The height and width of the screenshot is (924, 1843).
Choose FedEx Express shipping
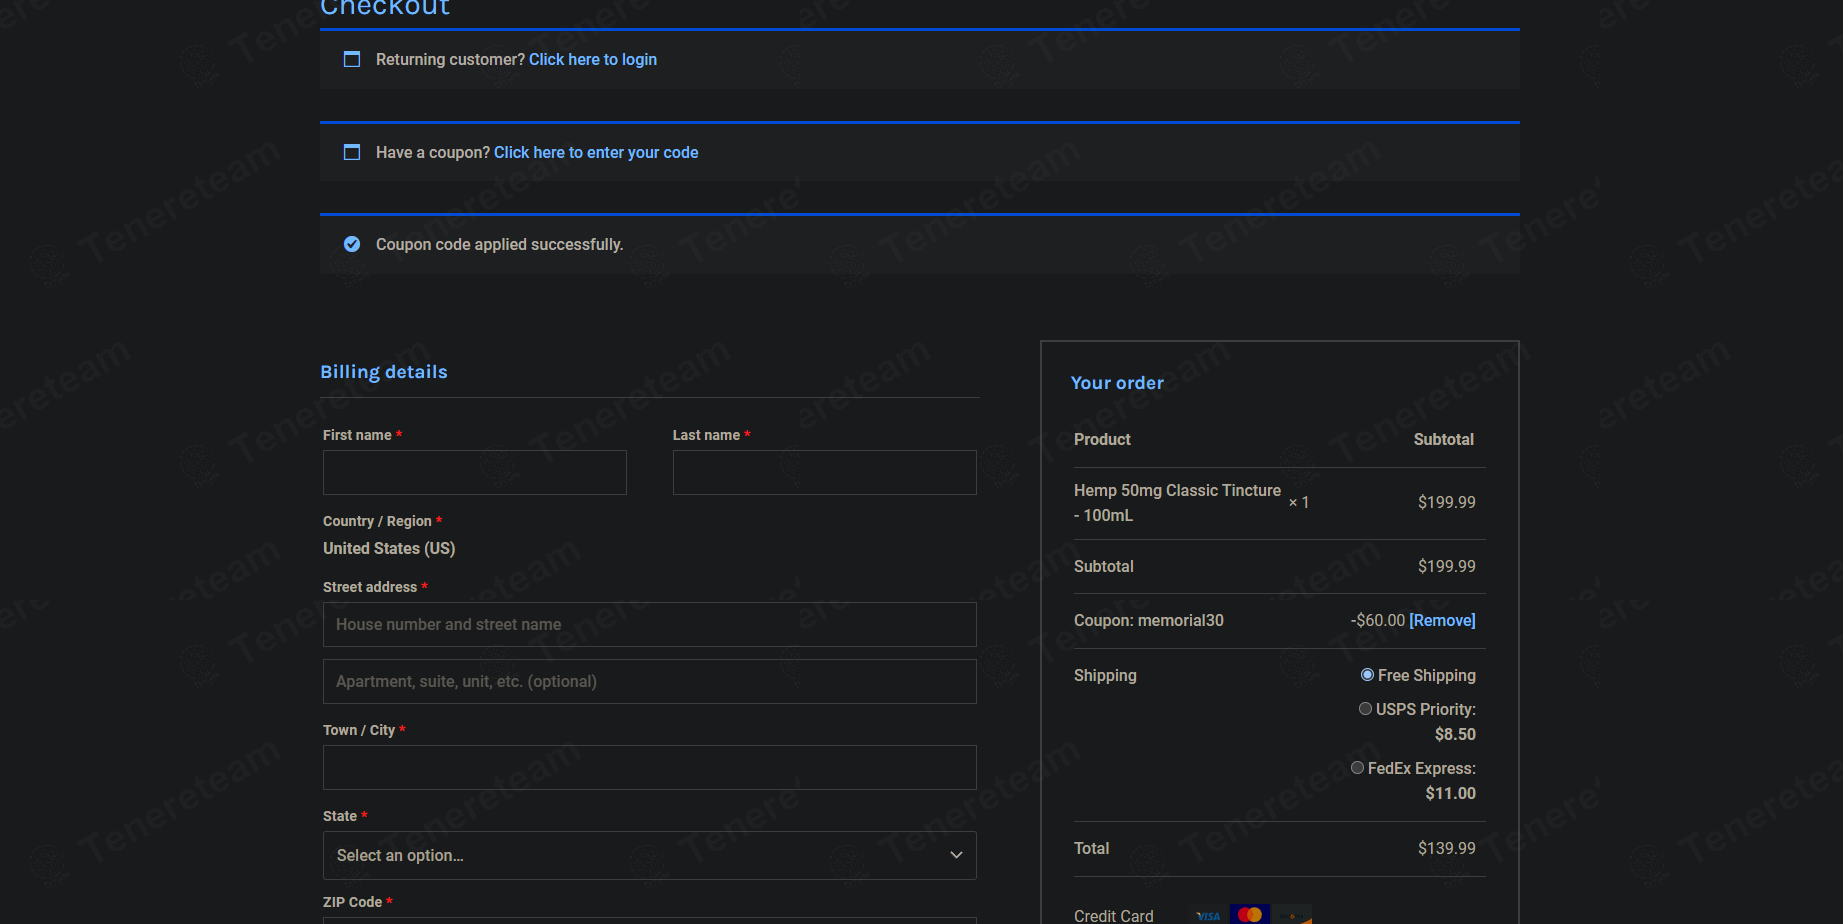tap(1357, 768)
